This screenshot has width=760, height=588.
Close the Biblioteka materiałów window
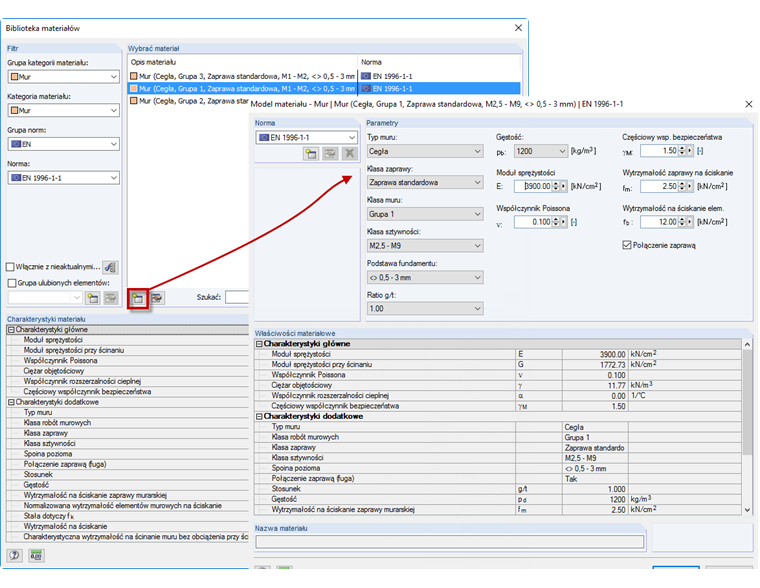518,28
